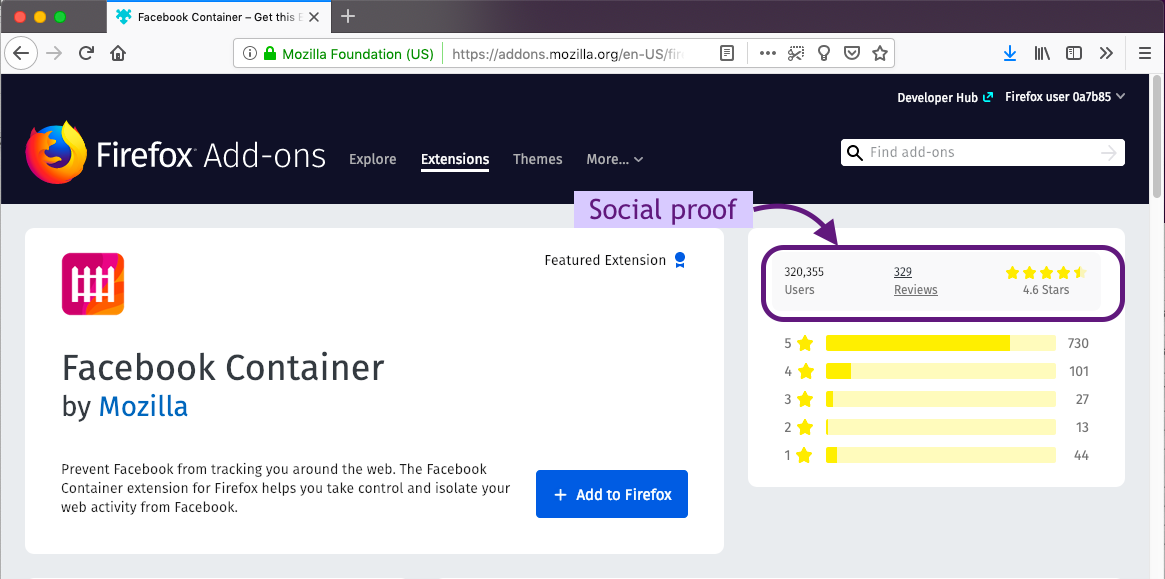Click the browser Back arrow button
Viewport: 1165px width, 579px height.
click(x=21, y=53)
